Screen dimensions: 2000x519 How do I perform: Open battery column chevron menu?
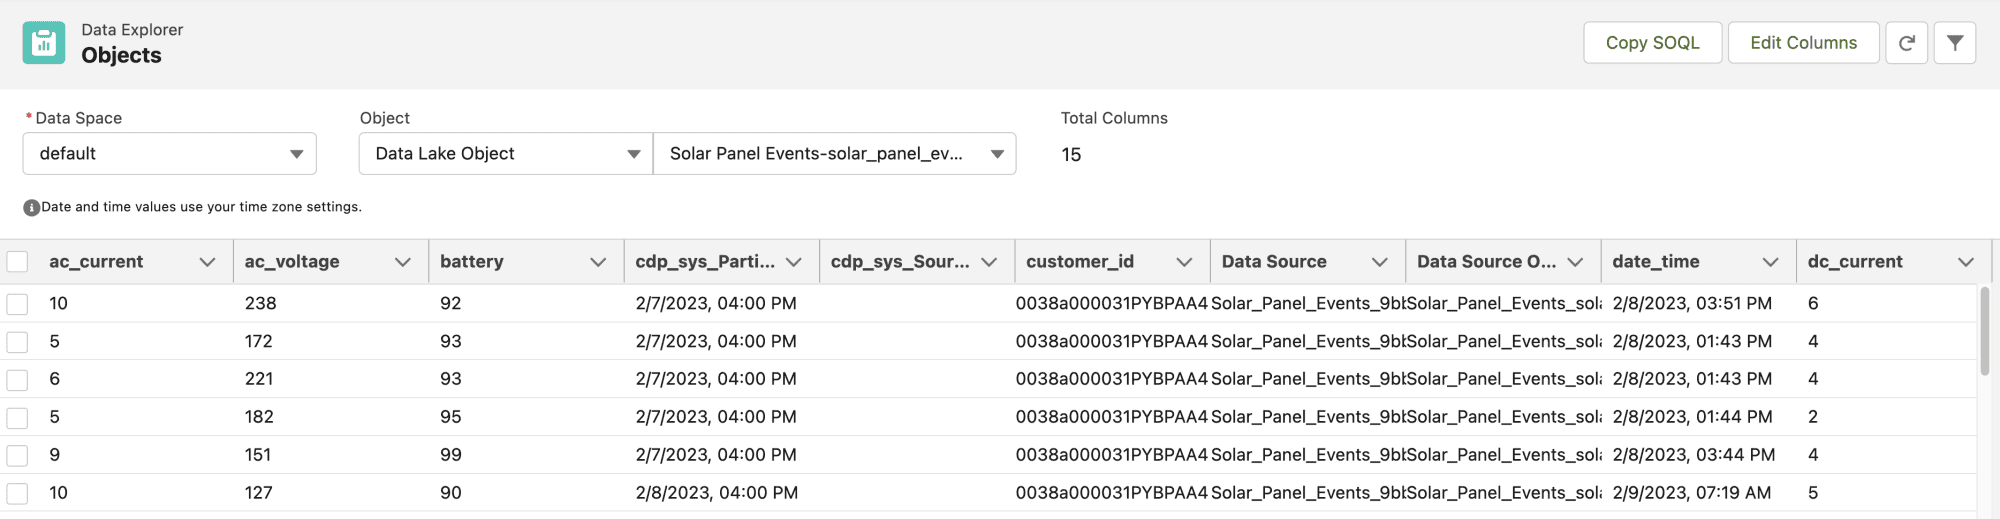(598, 262)
